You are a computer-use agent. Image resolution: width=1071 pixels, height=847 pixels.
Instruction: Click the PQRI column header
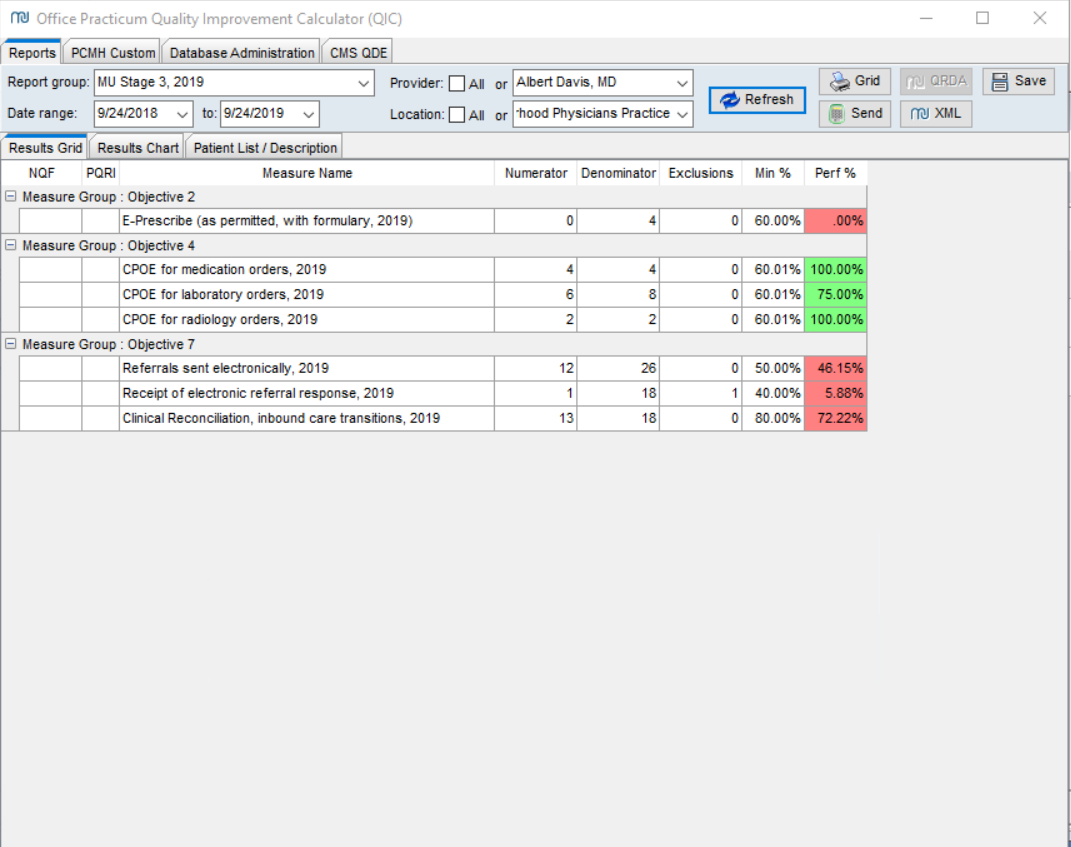[x=100, y=173]
